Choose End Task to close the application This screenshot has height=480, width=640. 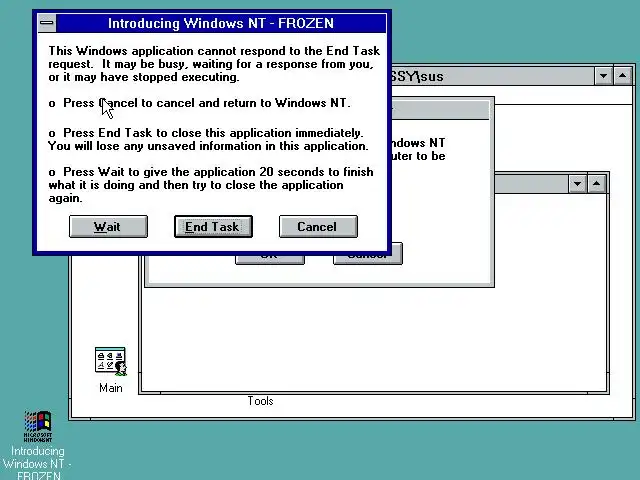pyautogui.click(x=213, y=227)
